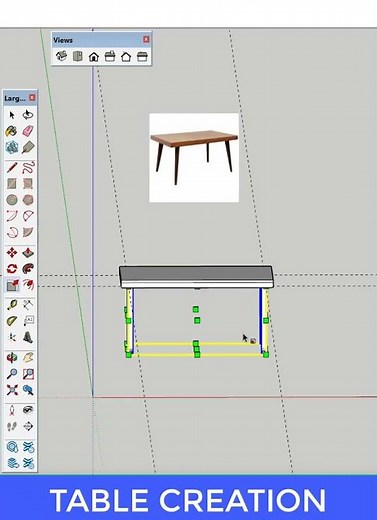The height and width of the screenshot is (520, 377).
Task: Activate the Protractor tool
Action: coord(12,321)
